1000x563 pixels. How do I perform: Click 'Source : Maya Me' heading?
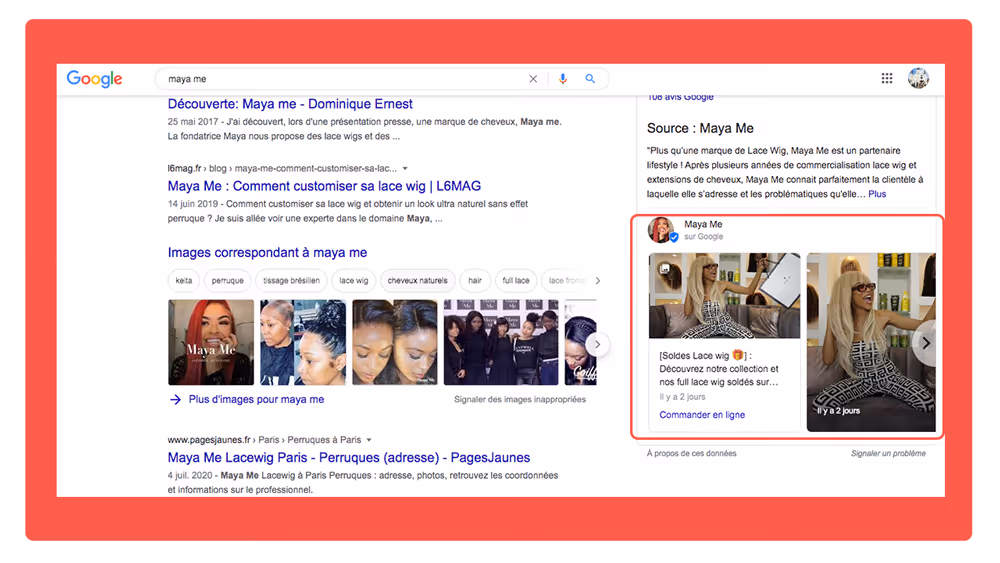(700, 128)
